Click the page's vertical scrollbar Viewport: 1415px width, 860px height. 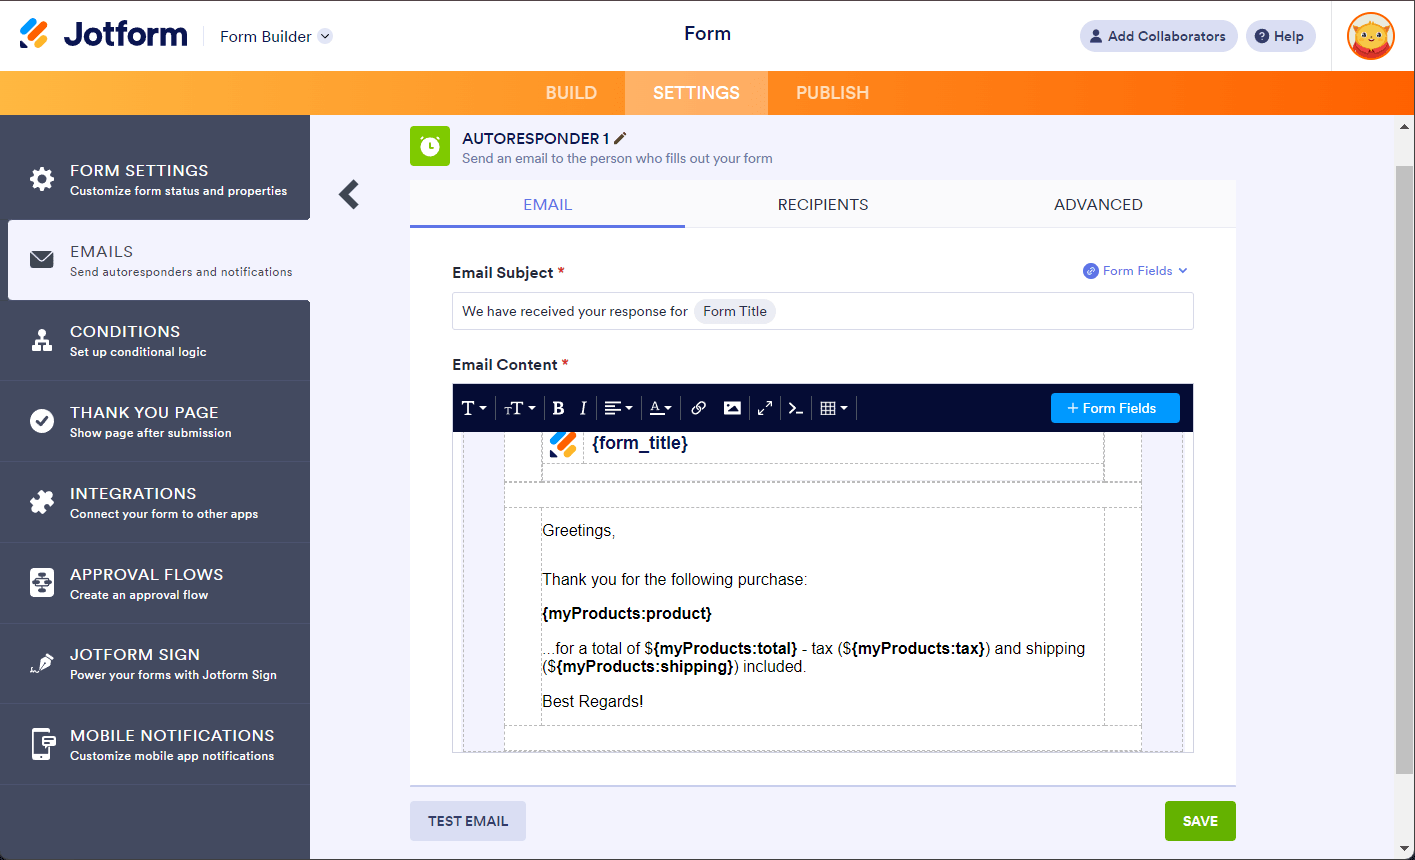[1405, 470]
